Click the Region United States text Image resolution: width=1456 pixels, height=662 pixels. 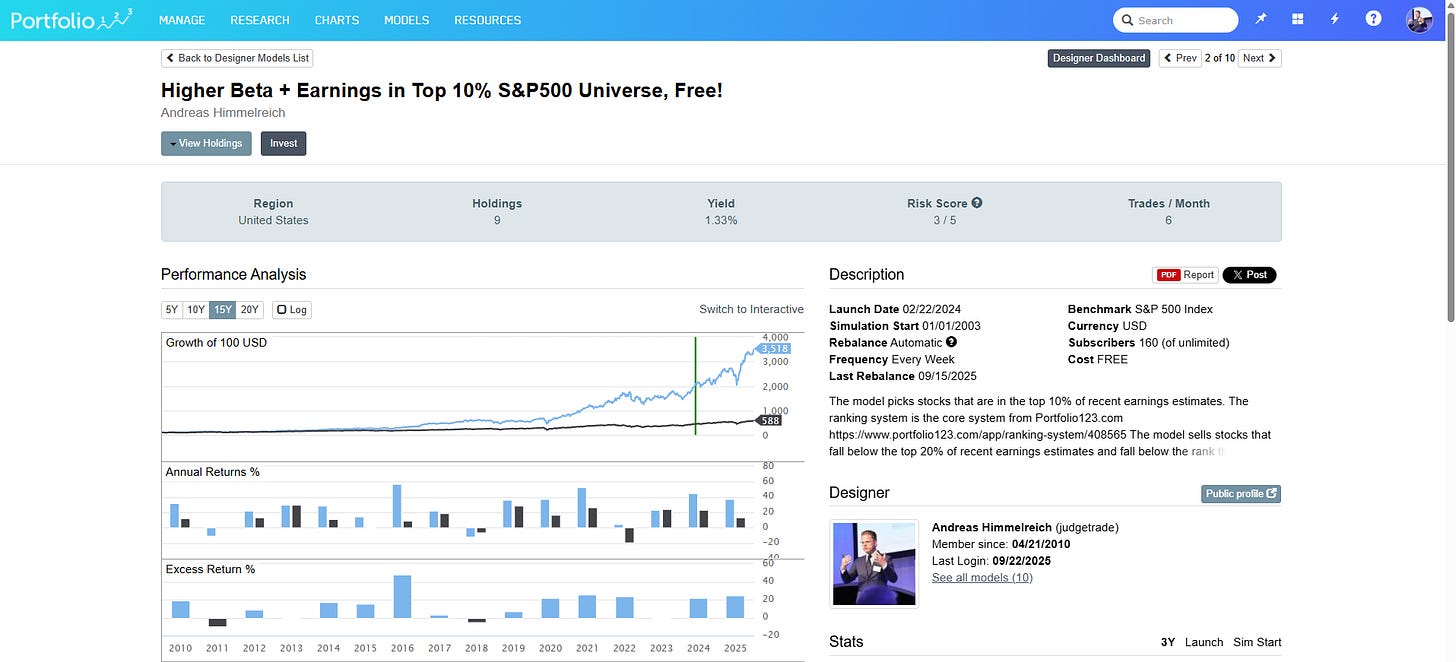(273, 212)
